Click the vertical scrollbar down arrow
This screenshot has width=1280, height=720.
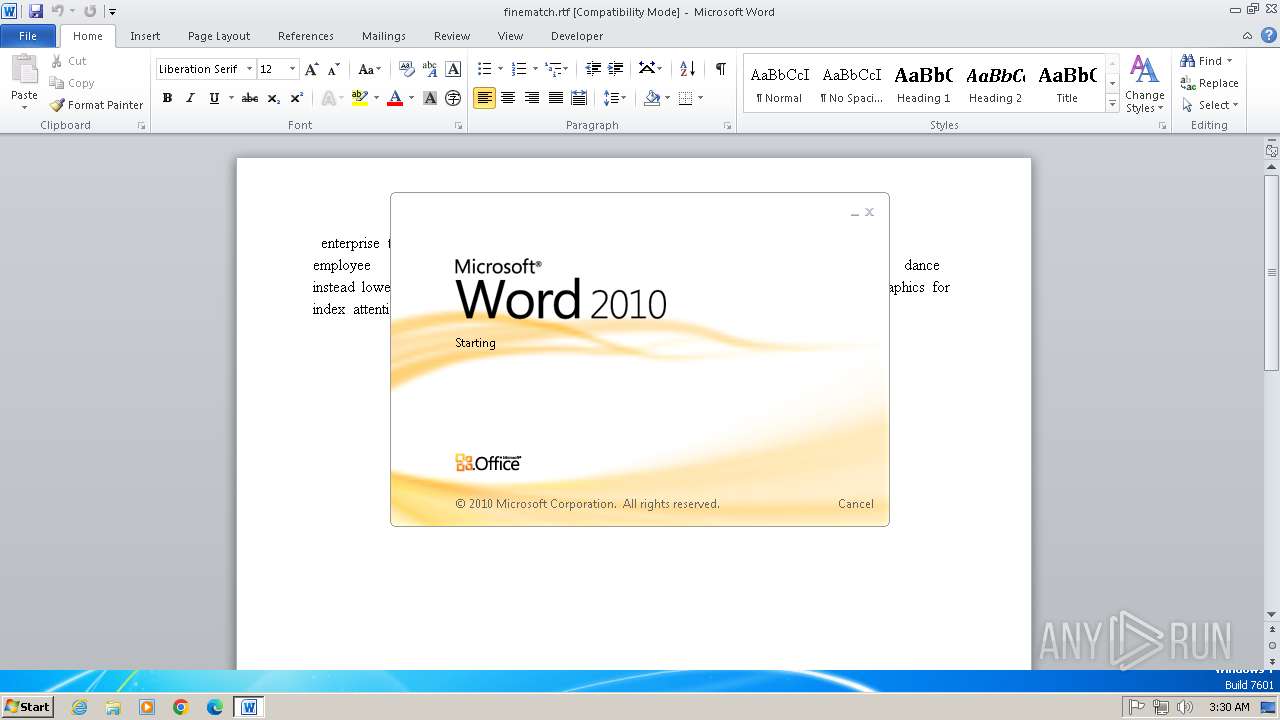pyautogui.click(x=1271, y=615)
